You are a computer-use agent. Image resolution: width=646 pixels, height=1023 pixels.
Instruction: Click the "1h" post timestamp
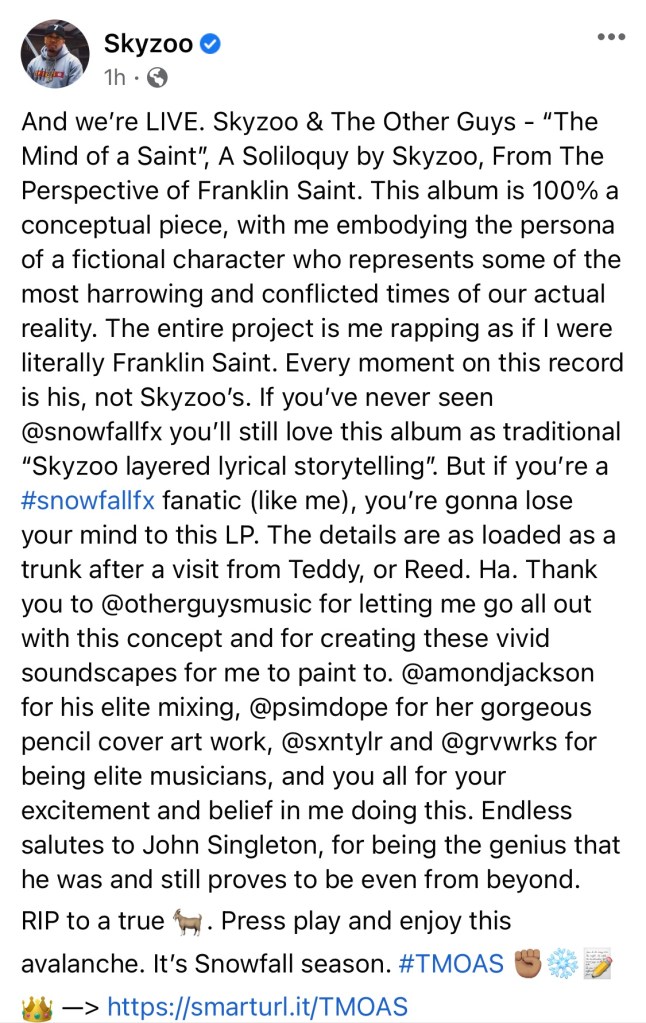[115, 77]
